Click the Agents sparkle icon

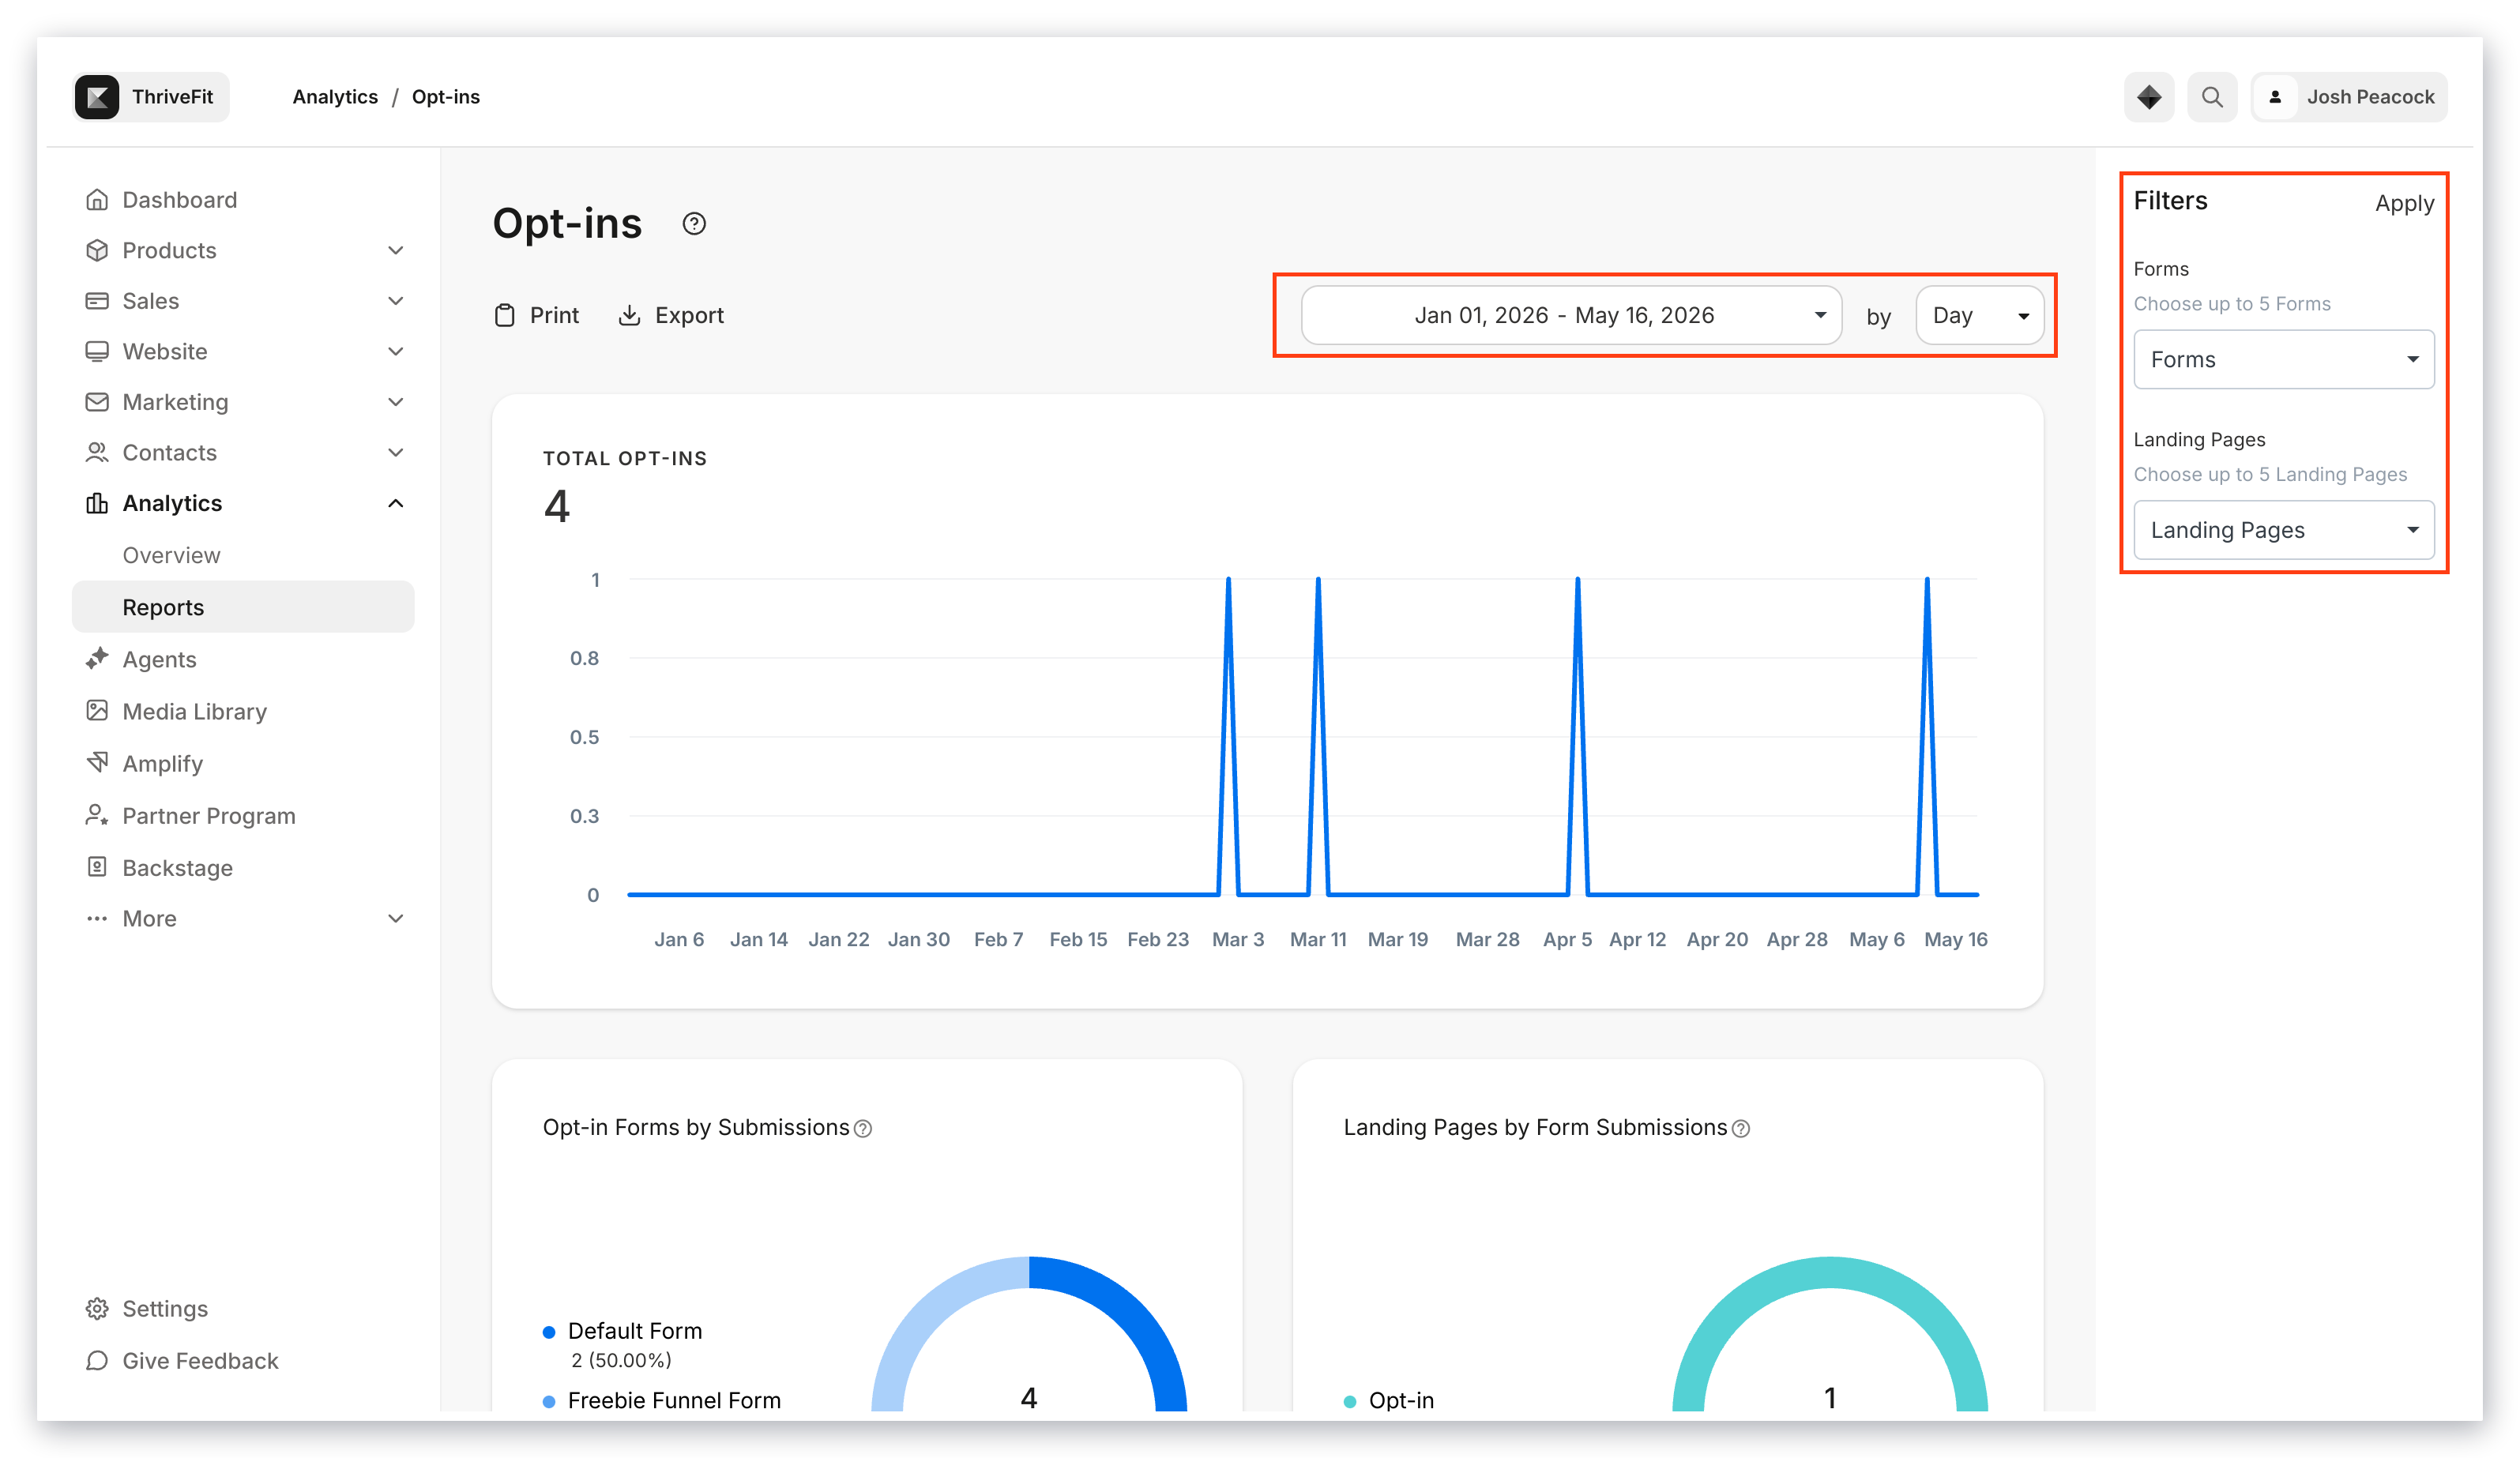(x=97, y=659)
